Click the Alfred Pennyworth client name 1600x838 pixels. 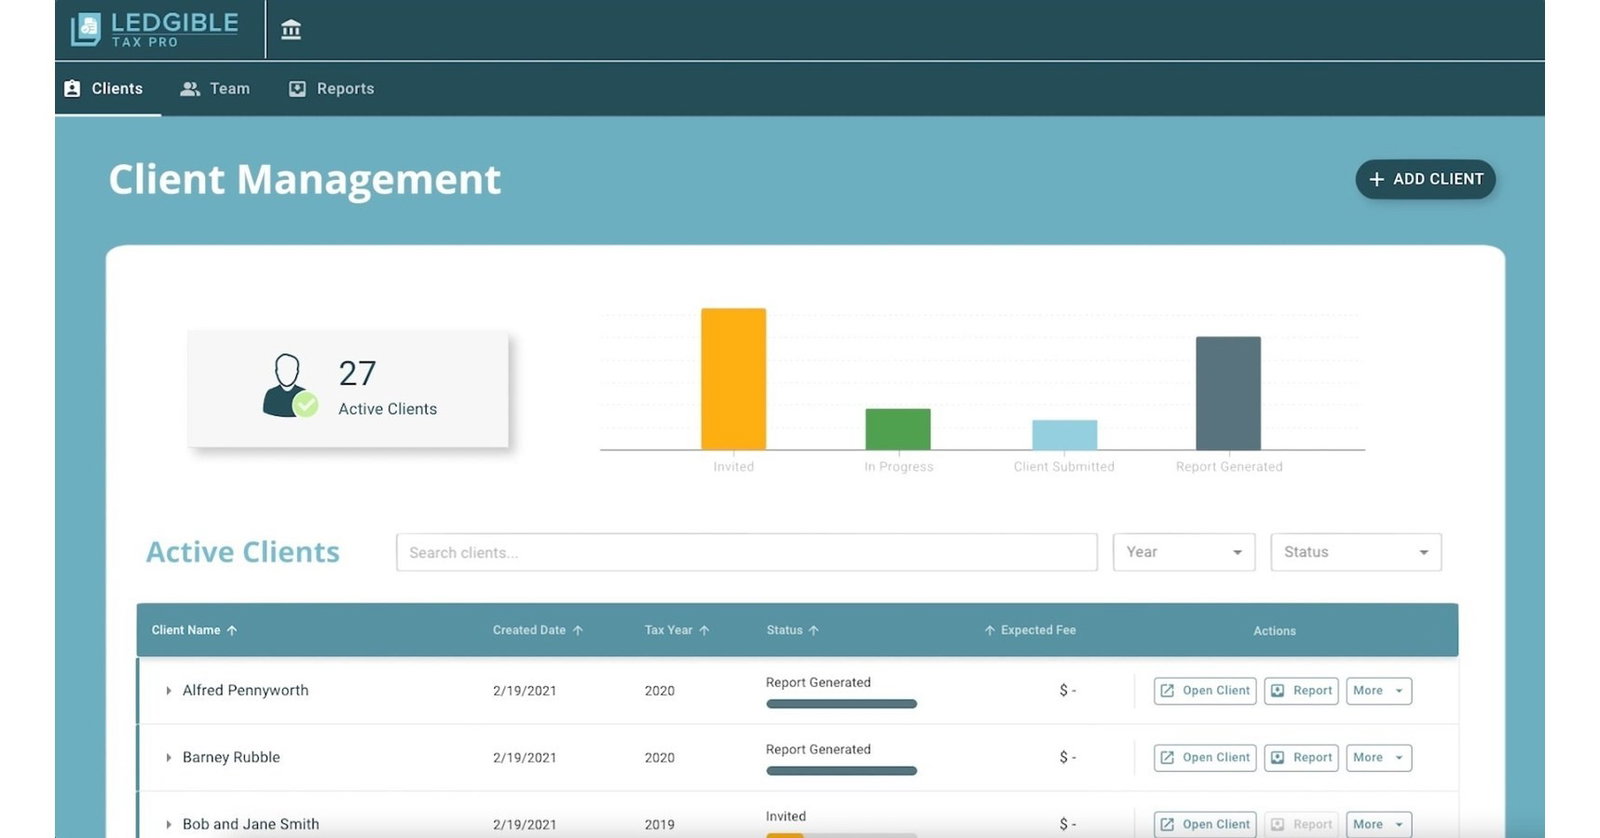pyautogui.click(x=245, y=690)
